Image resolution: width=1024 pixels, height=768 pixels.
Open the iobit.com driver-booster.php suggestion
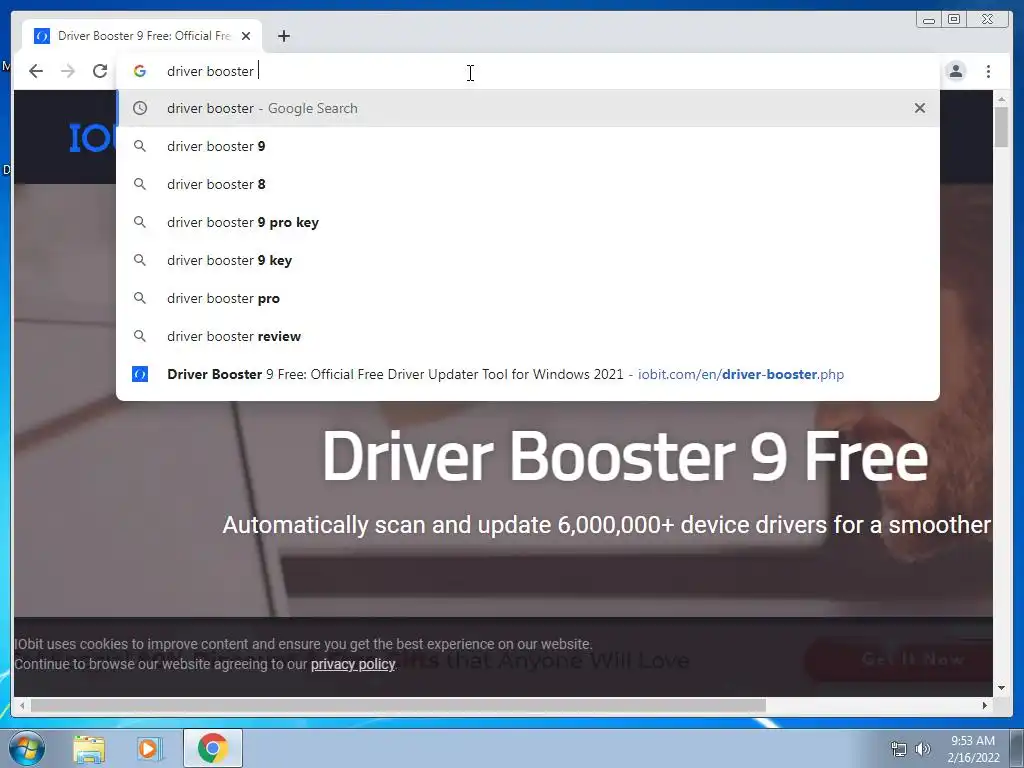coord(528,374)
